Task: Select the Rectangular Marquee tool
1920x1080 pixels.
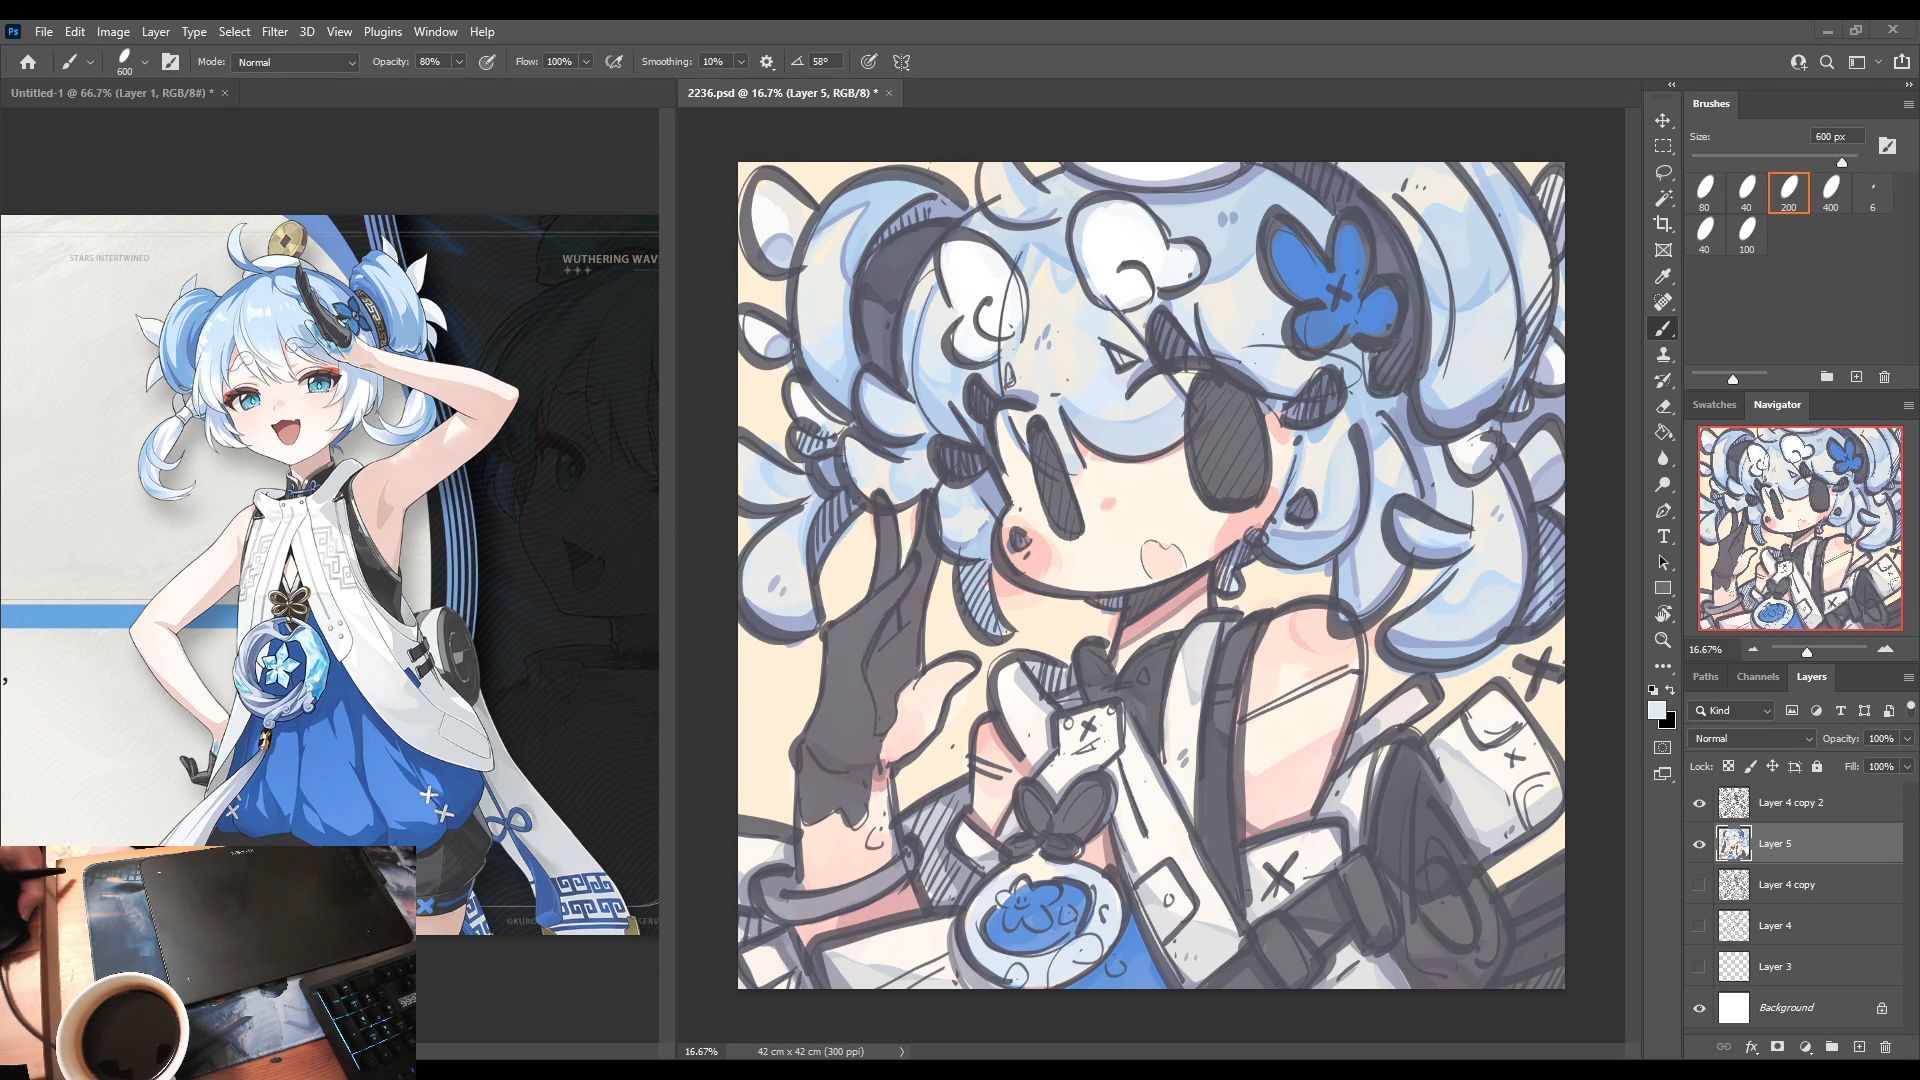Action: tap(1663, 146)
